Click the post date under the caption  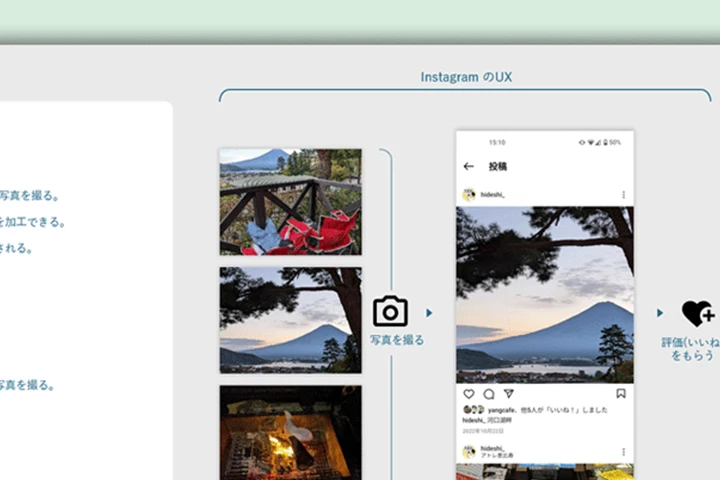click(x=483, y=431)
